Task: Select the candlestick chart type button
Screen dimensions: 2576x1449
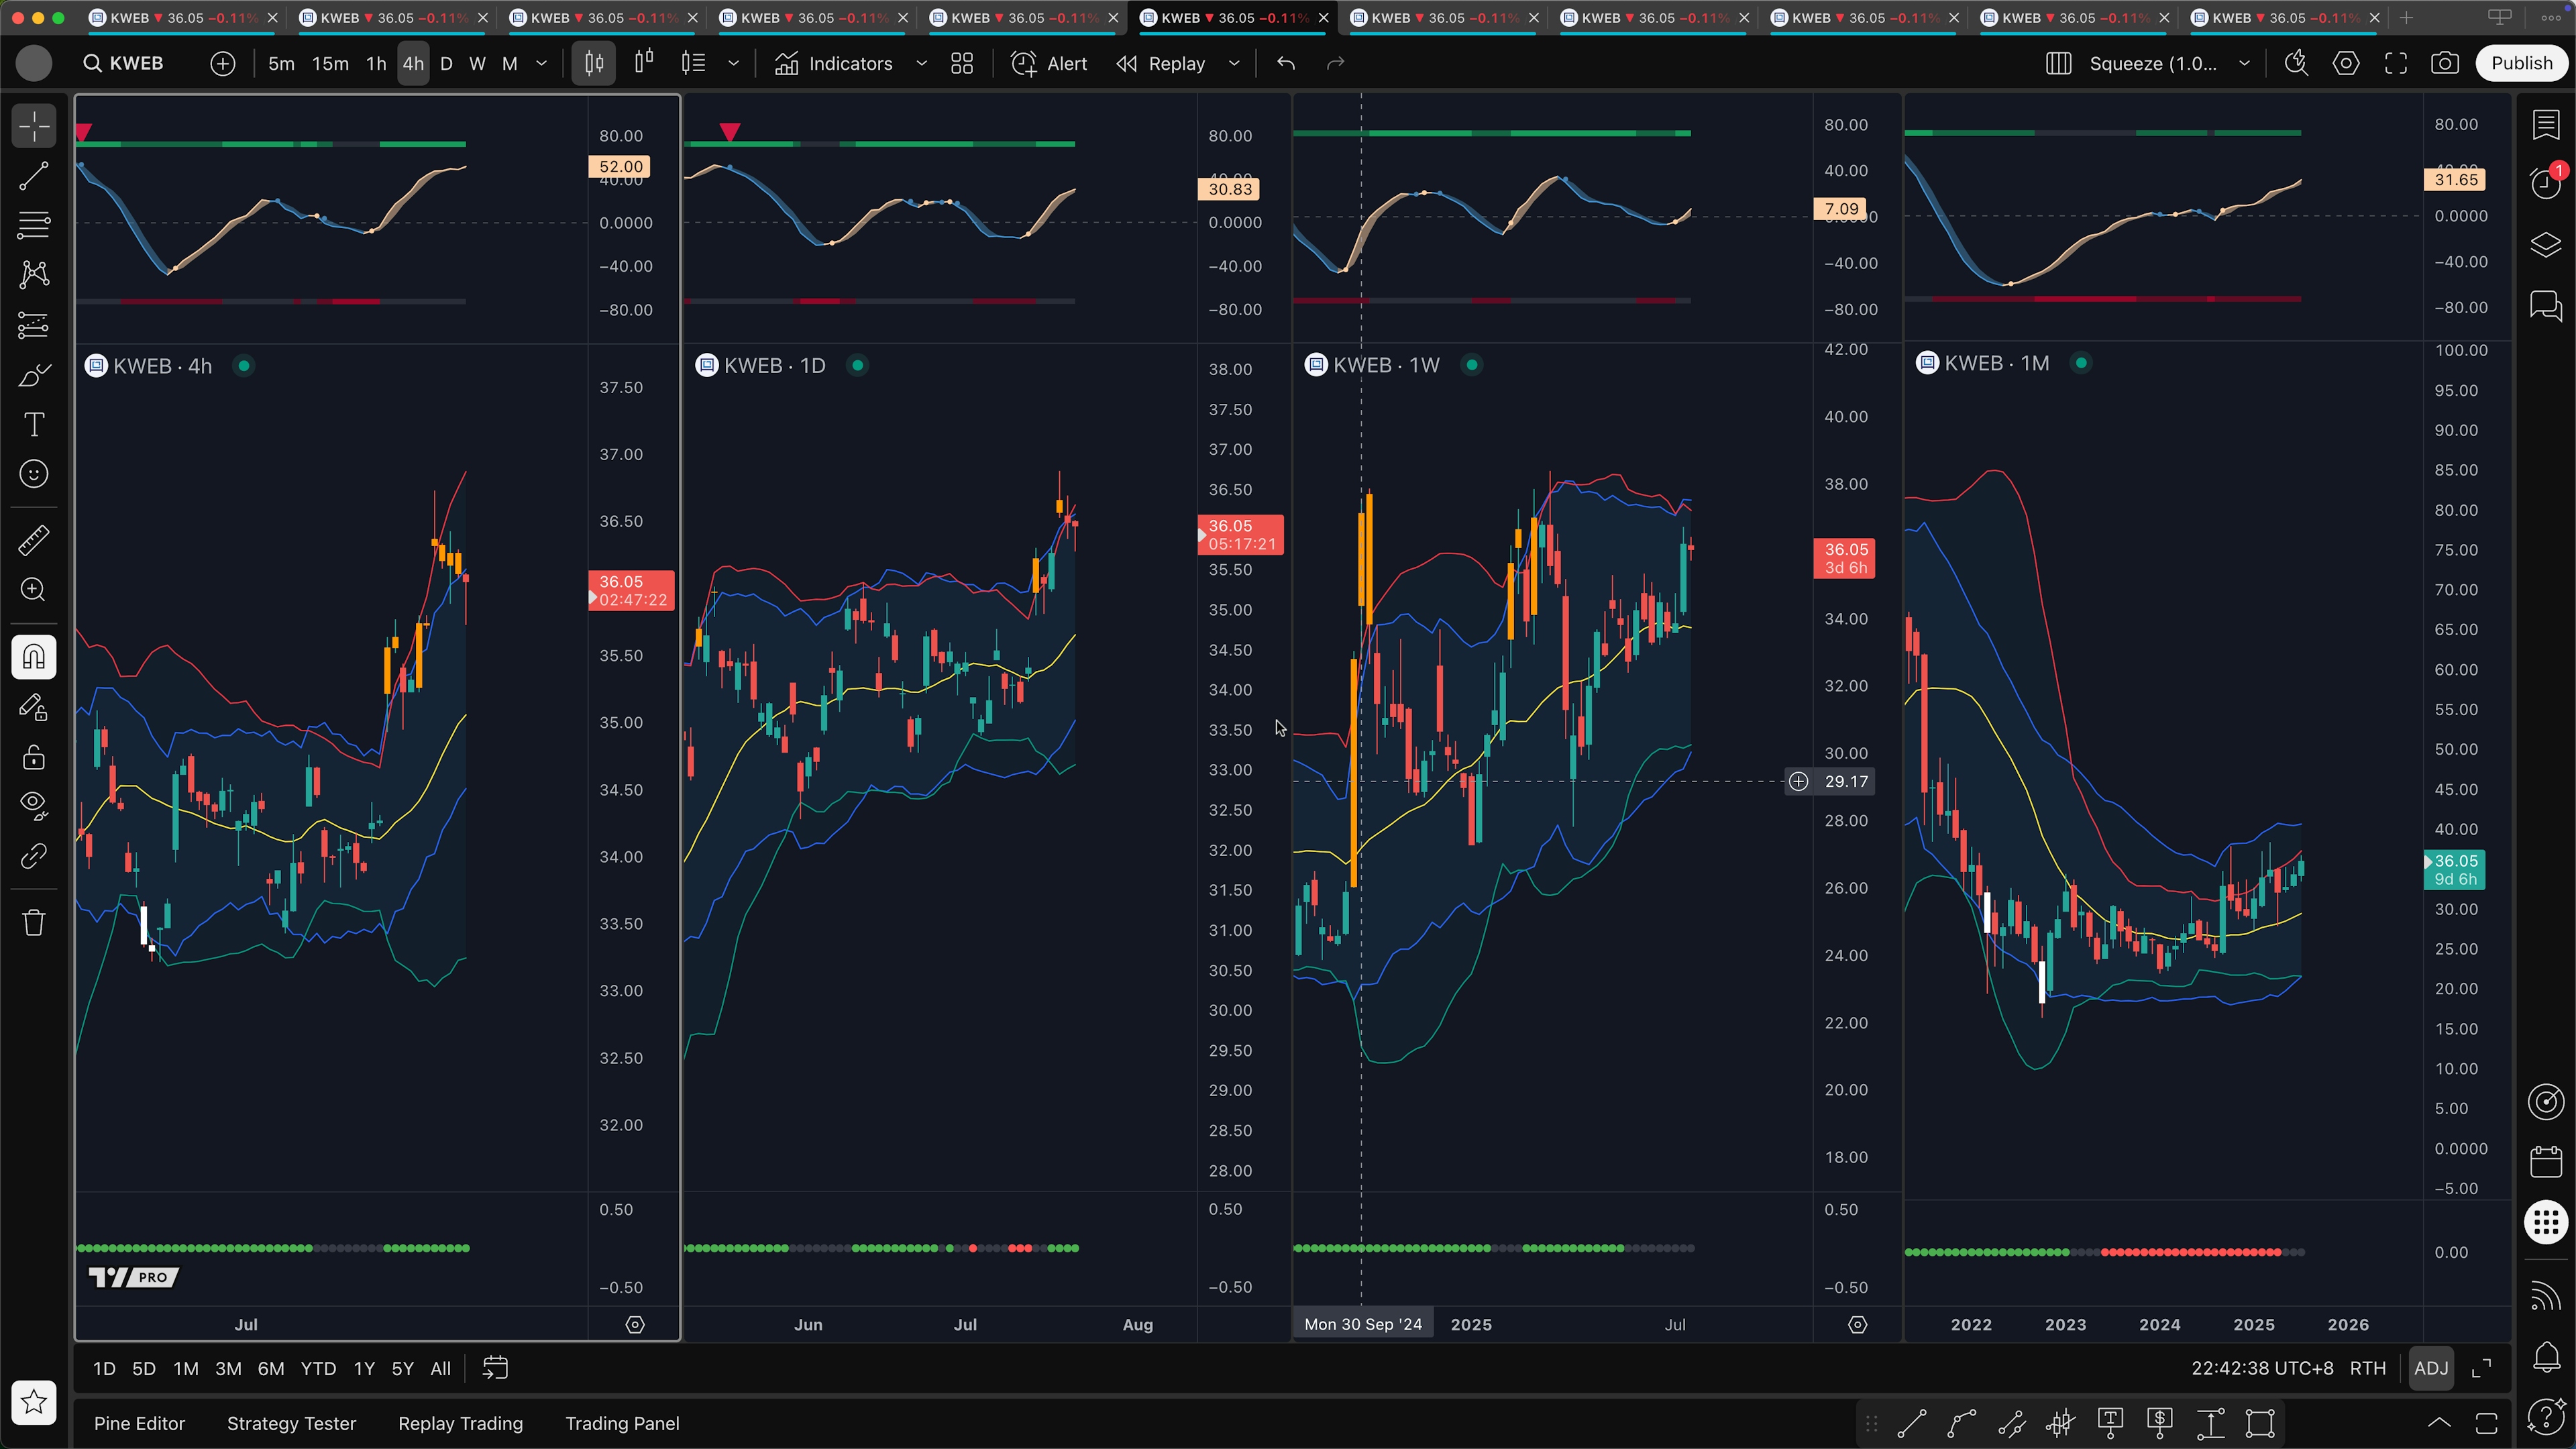Action: pos(594,64)
